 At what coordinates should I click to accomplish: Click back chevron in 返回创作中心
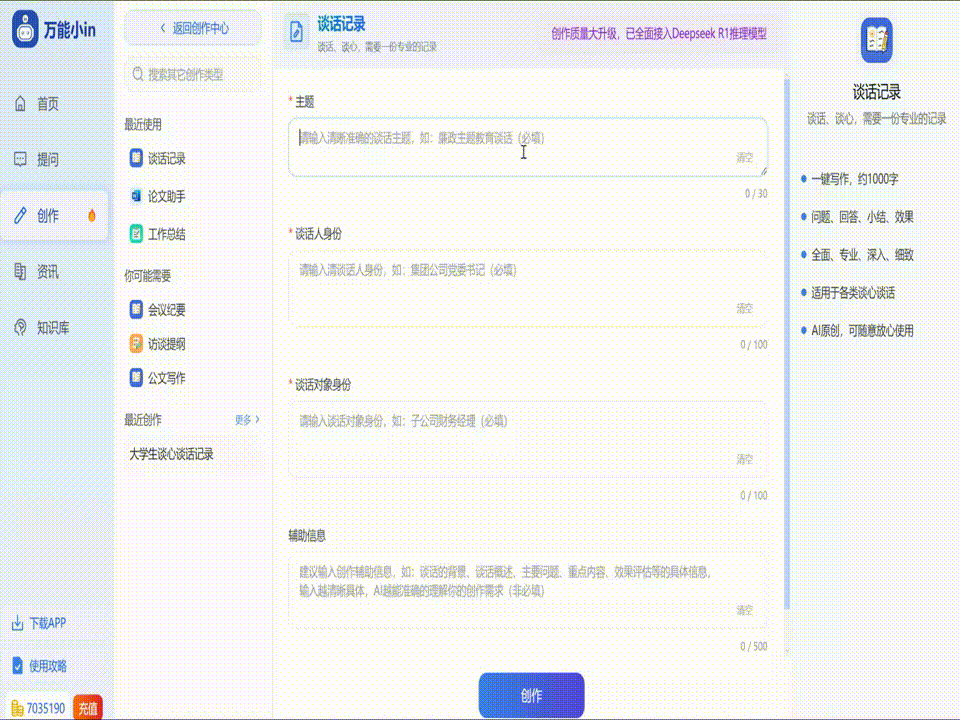(163, 28)
